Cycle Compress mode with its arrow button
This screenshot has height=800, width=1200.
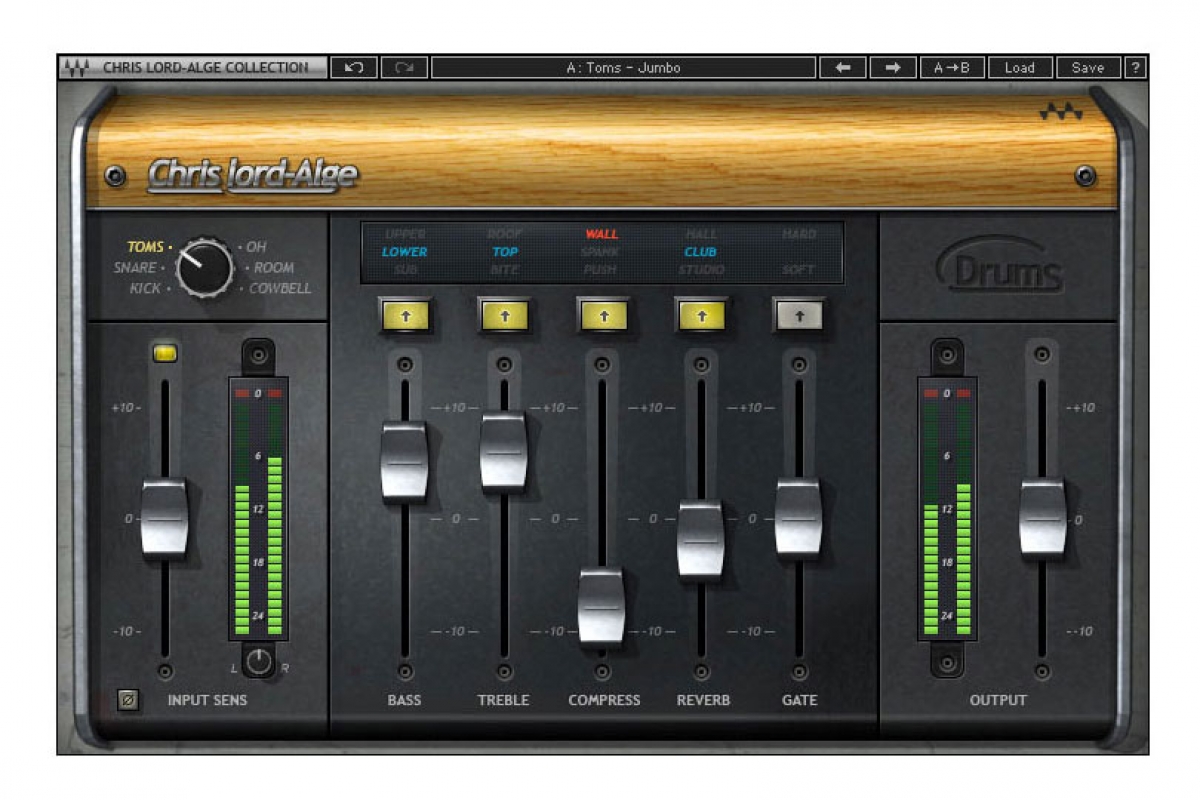click(603, 315)
